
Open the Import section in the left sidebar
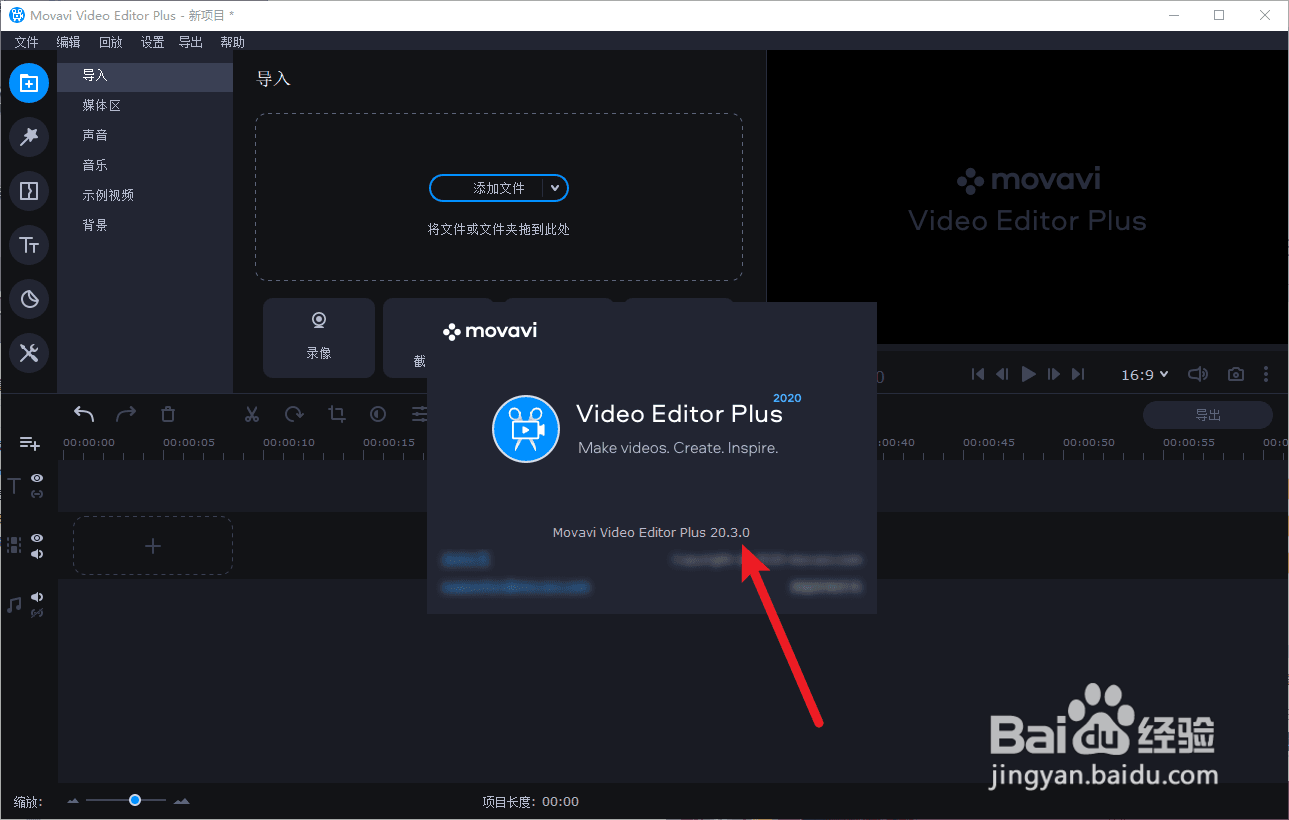tap(29, 83)
